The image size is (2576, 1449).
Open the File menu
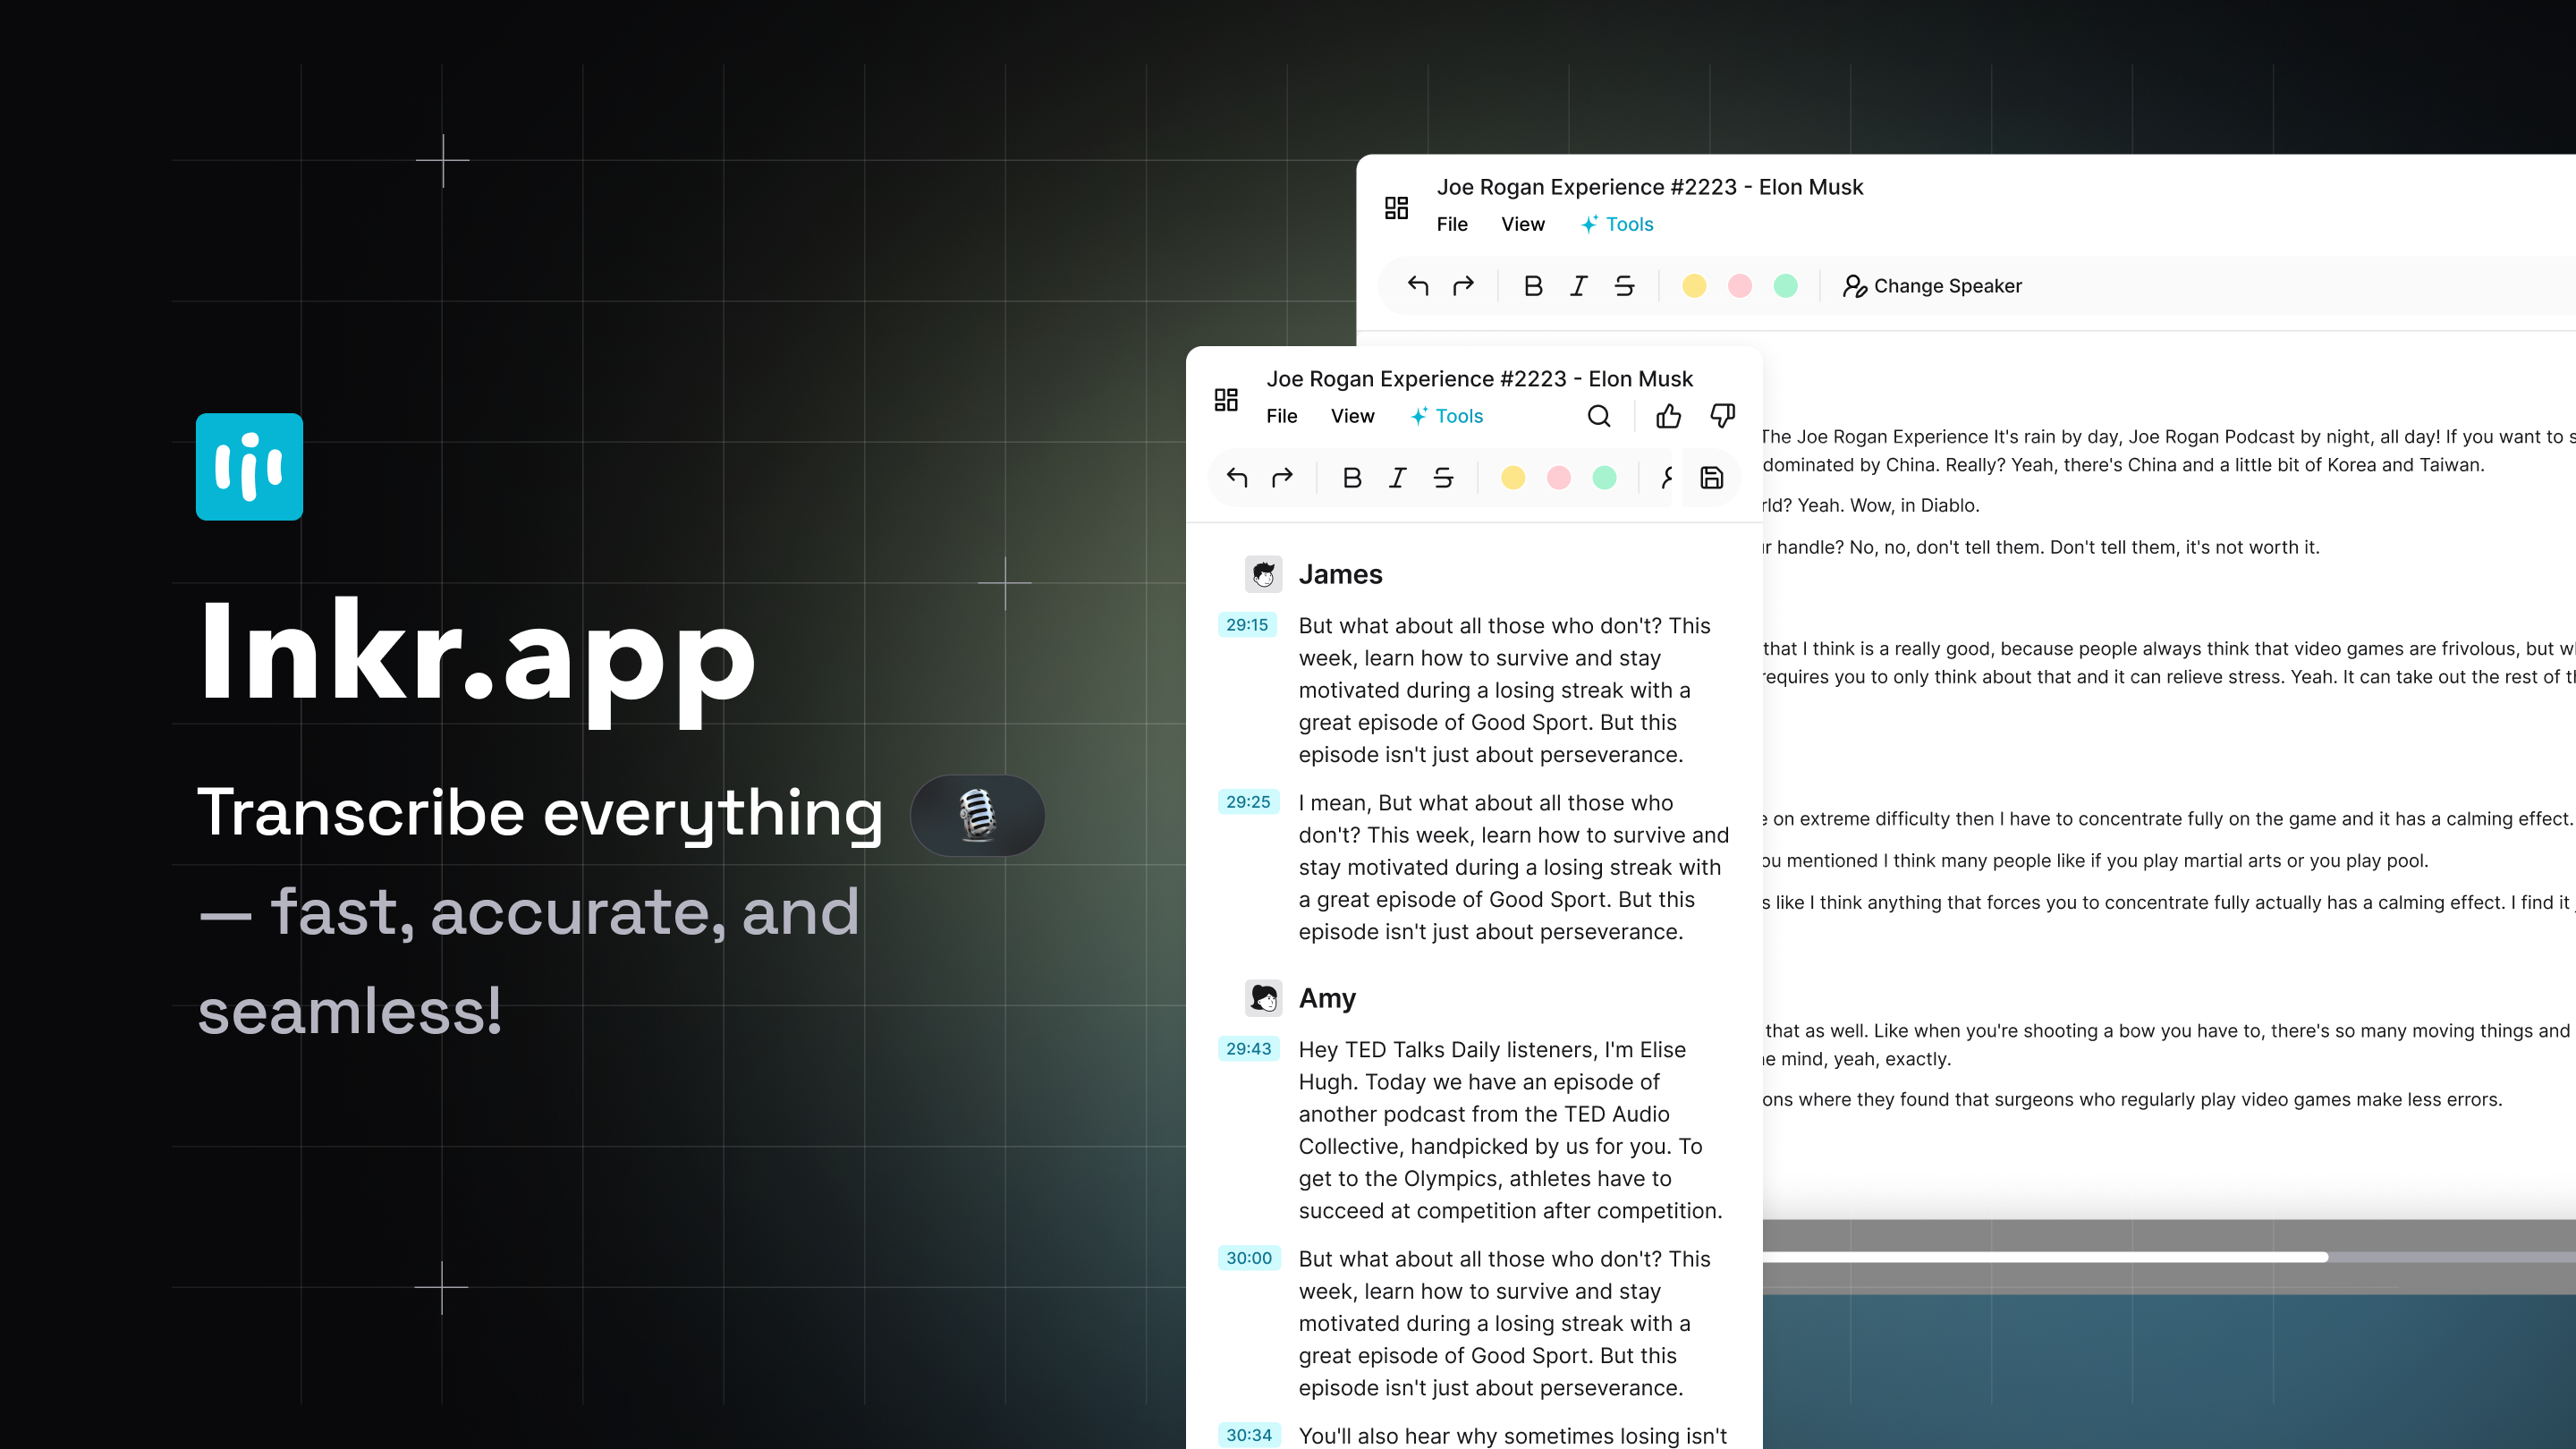coord(1281,416)
